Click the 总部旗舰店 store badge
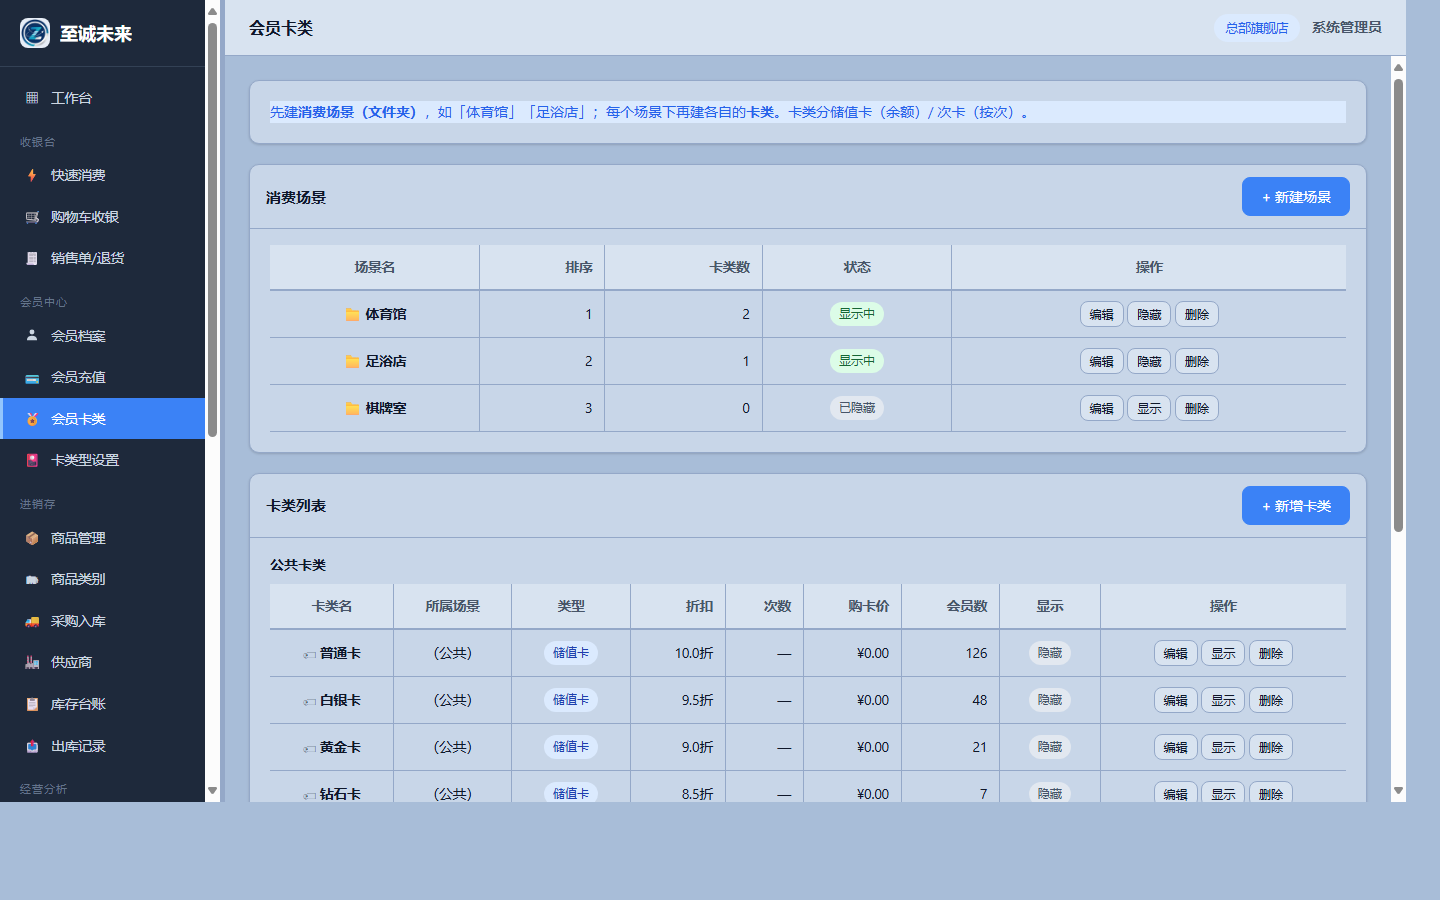The image size is (1440, 900). click(x=1257, y=28)
